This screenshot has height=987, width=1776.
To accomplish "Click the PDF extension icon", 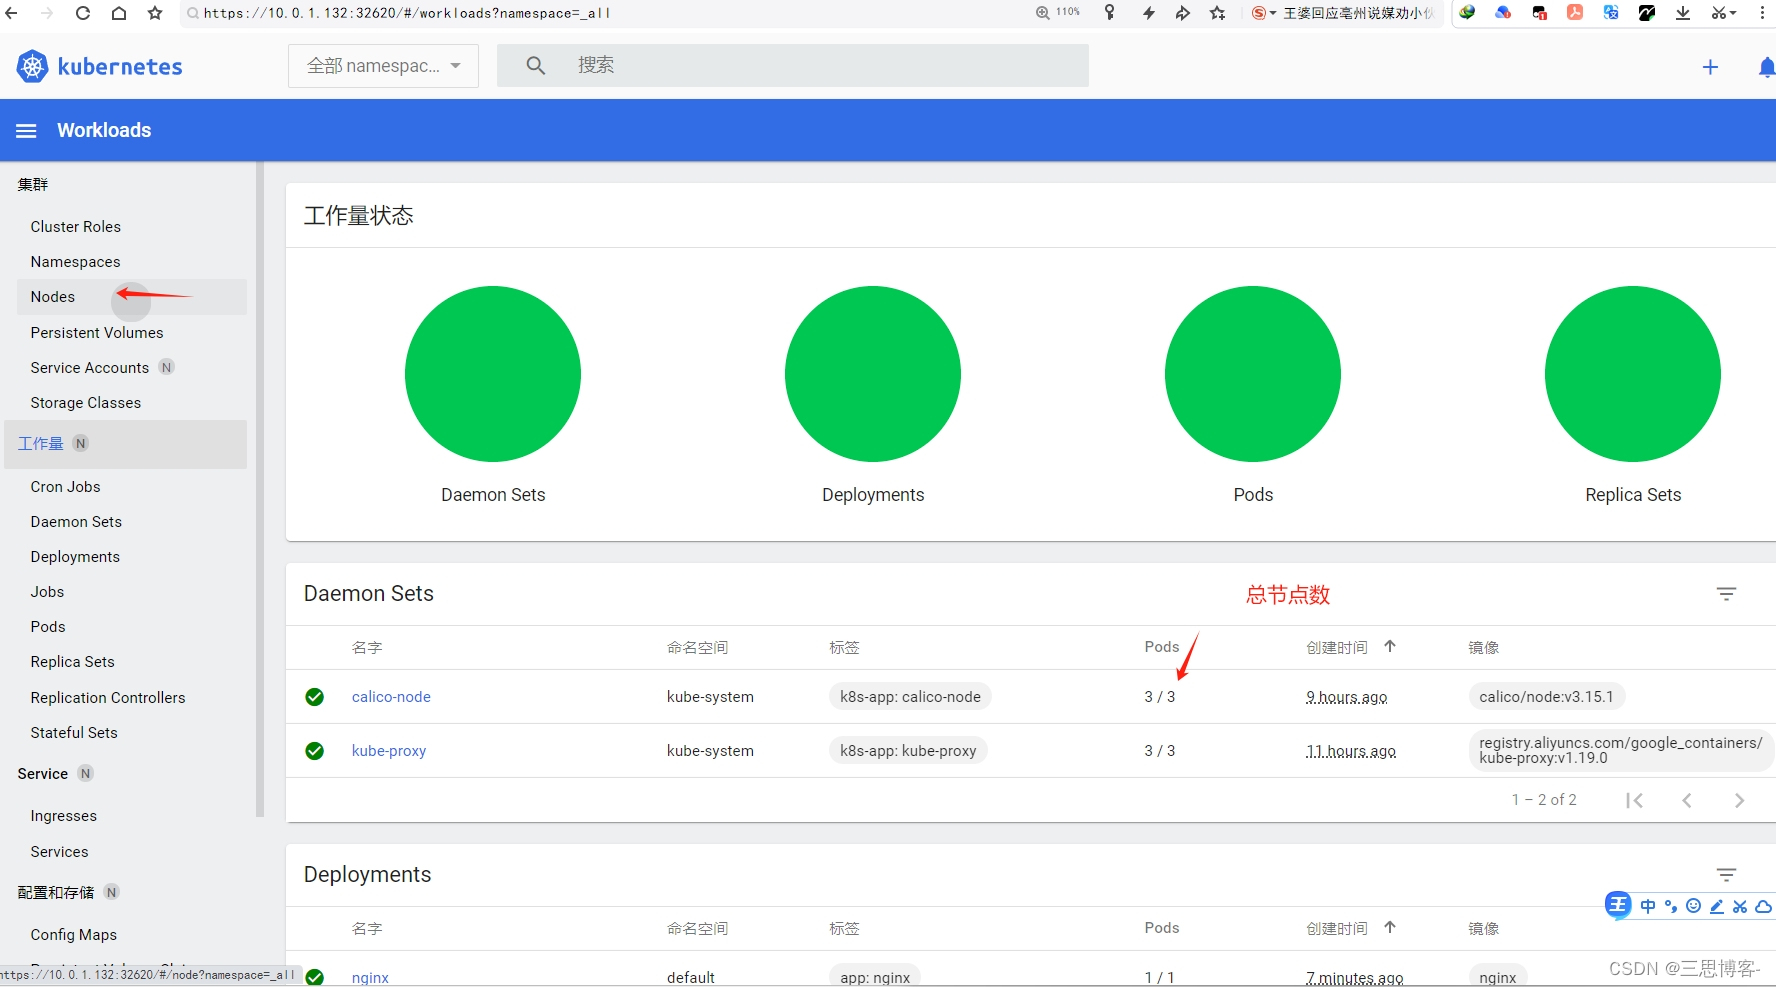I will [1575, 13].
